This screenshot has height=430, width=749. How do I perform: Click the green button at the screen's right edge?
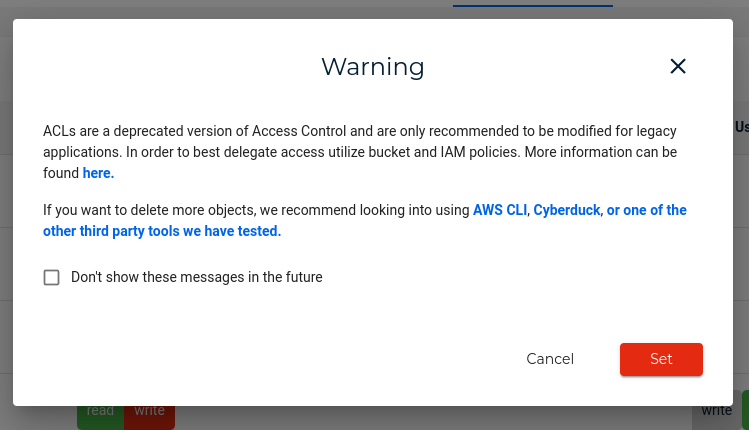coord(745,410)
